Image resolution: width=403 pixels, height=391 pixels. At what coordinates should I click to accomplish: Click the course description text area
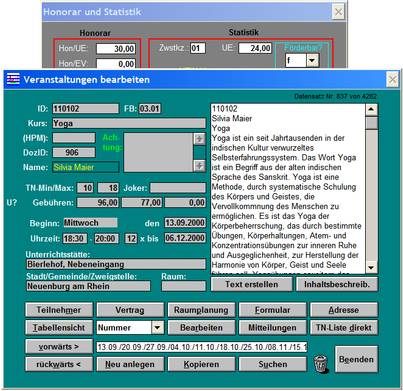[288, 189]
